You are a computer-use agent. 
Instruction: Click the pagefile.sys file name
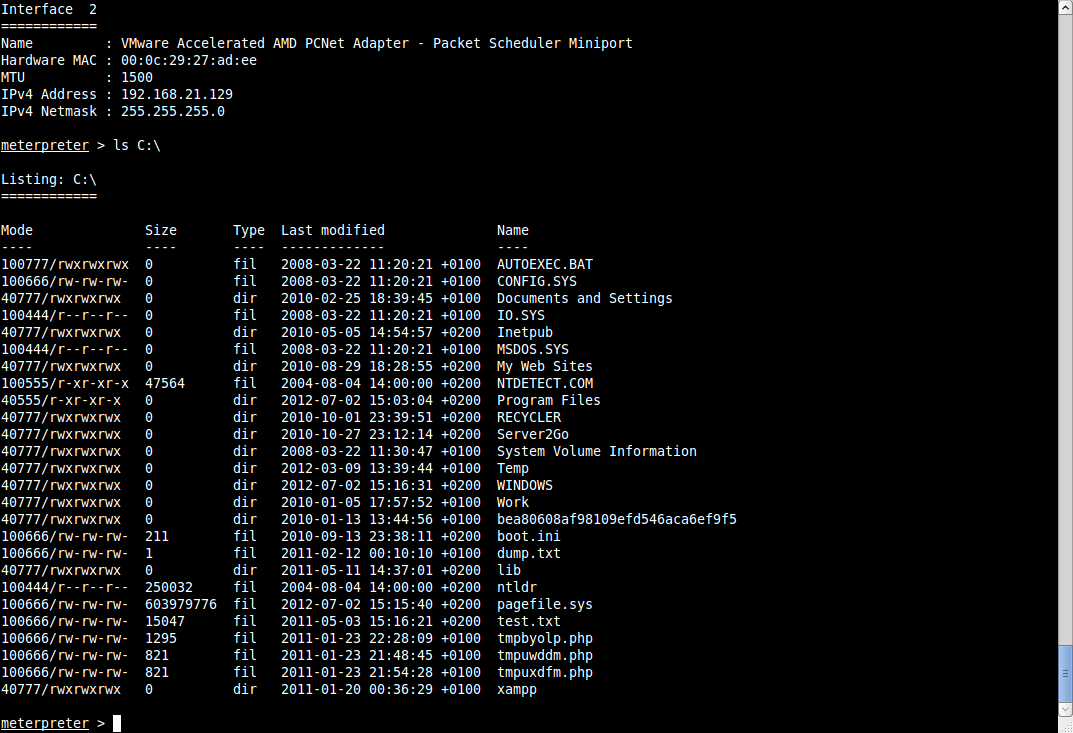[544, 604]
